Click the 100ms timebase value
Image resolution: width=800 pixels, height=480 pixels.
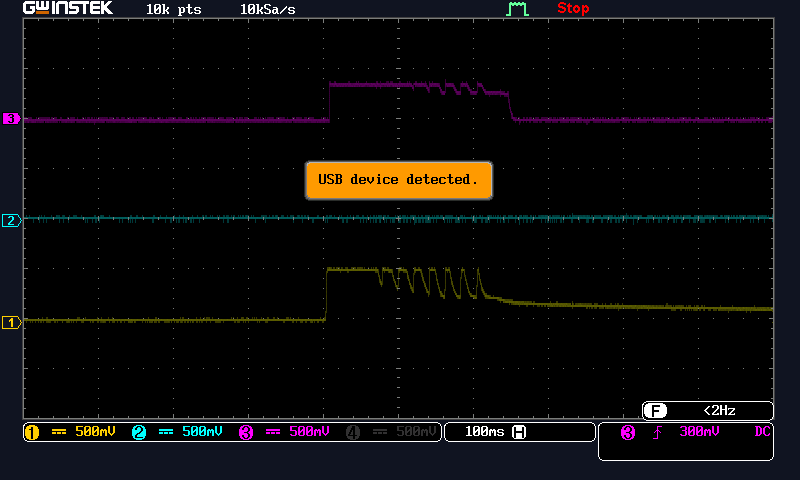coord(484,432)
